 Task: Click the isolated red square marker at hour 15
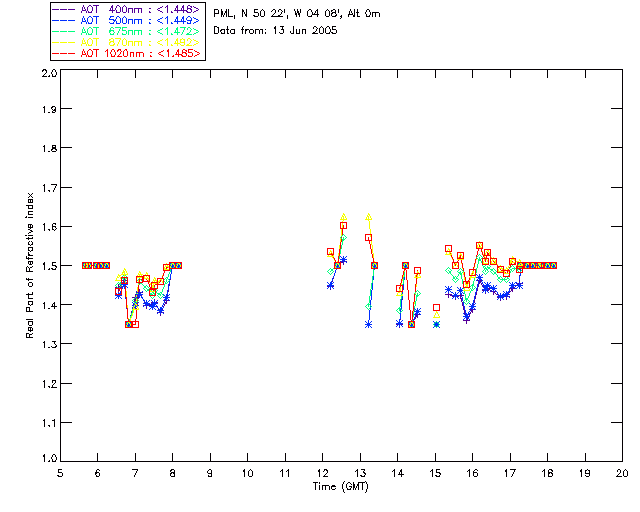pyautogui.click(x=436, y=307)
